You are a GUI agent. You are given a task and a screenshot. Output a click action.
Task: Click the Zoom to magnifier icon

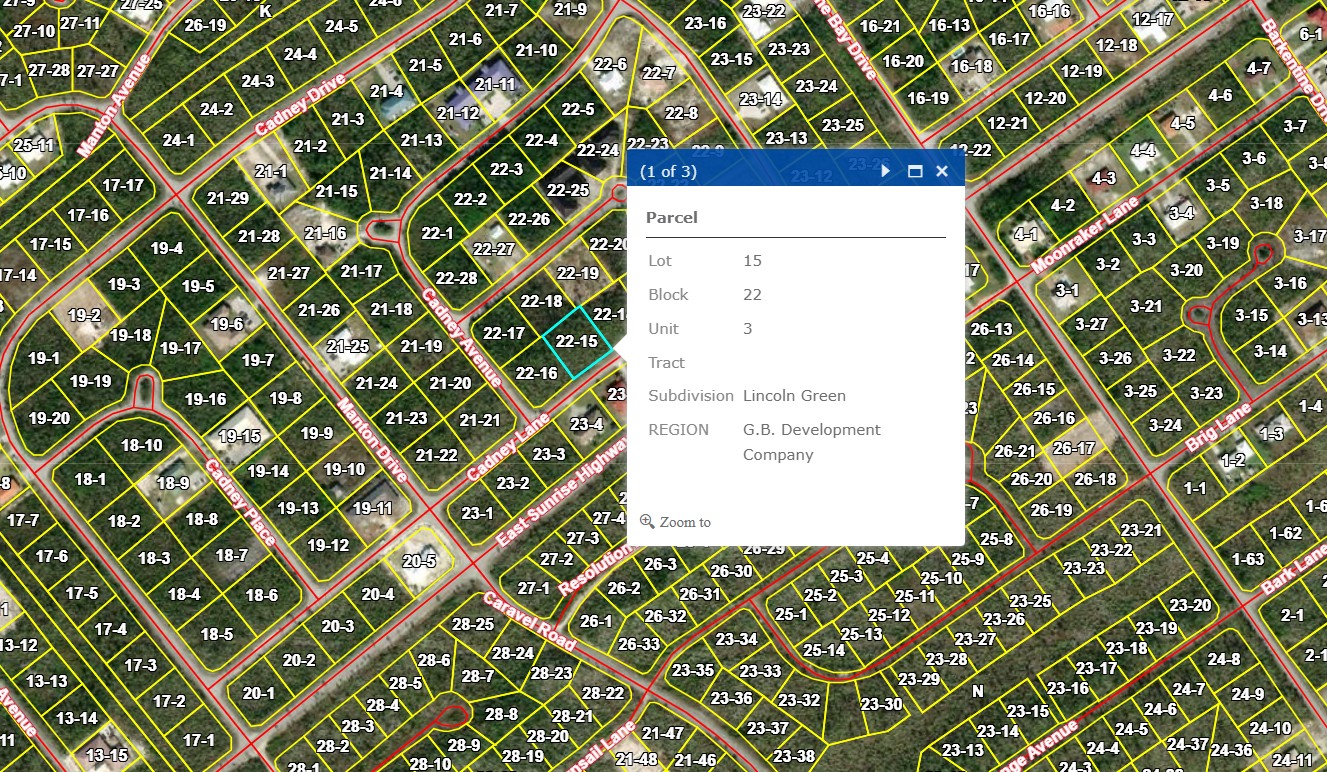pyautogui.click(x=647, y=521)
